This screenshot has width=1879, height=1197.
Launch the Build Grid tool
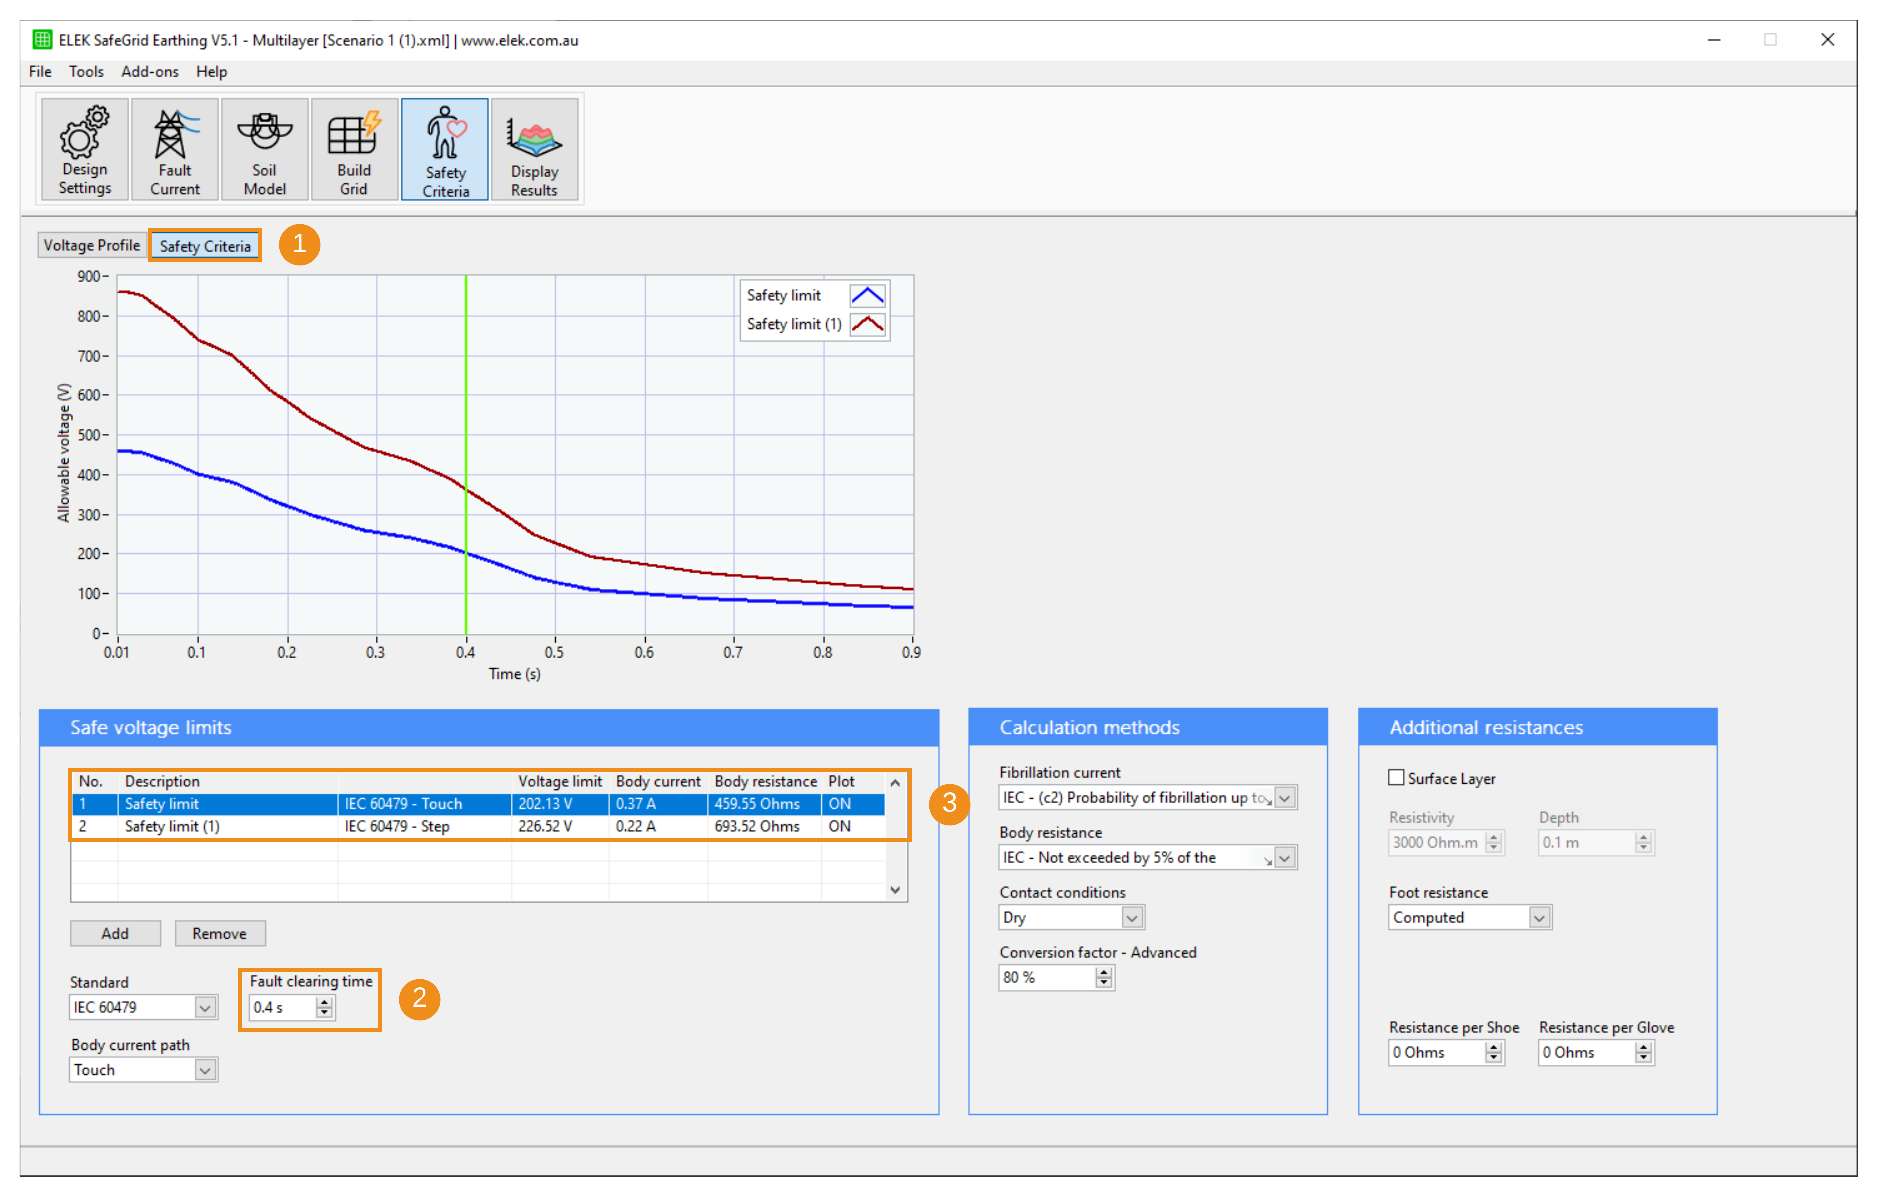click(x=354, y=148)
